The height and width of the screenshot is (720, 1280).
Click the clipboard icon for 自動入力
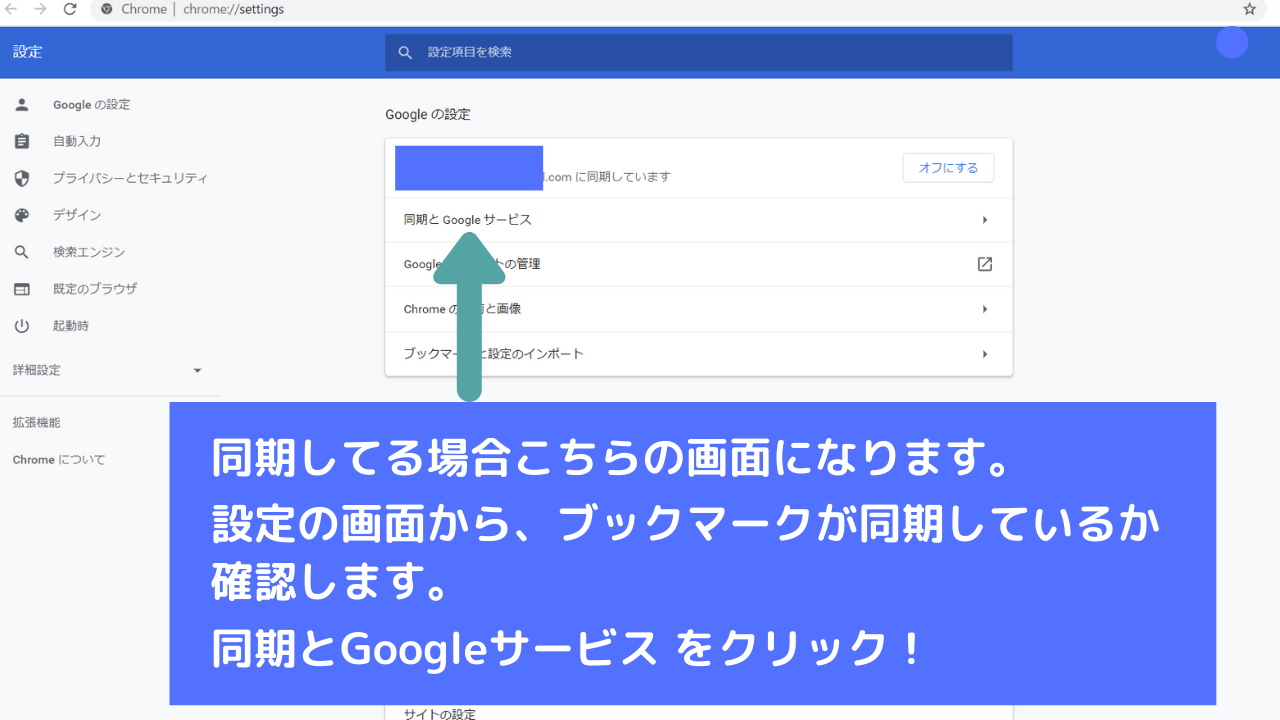[x=22, y=142]
